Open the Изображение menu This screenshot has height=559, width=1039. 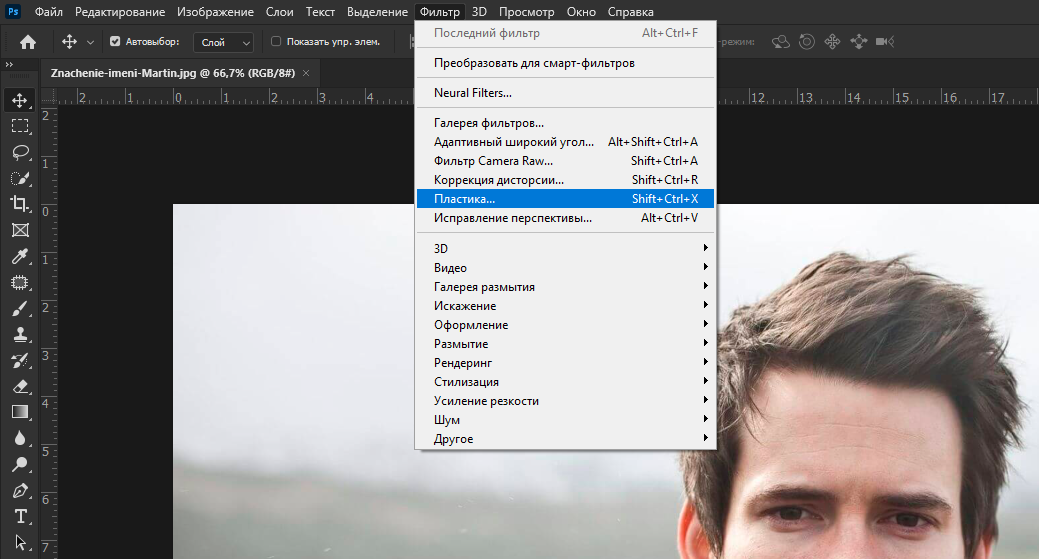(x=215, y=12)
